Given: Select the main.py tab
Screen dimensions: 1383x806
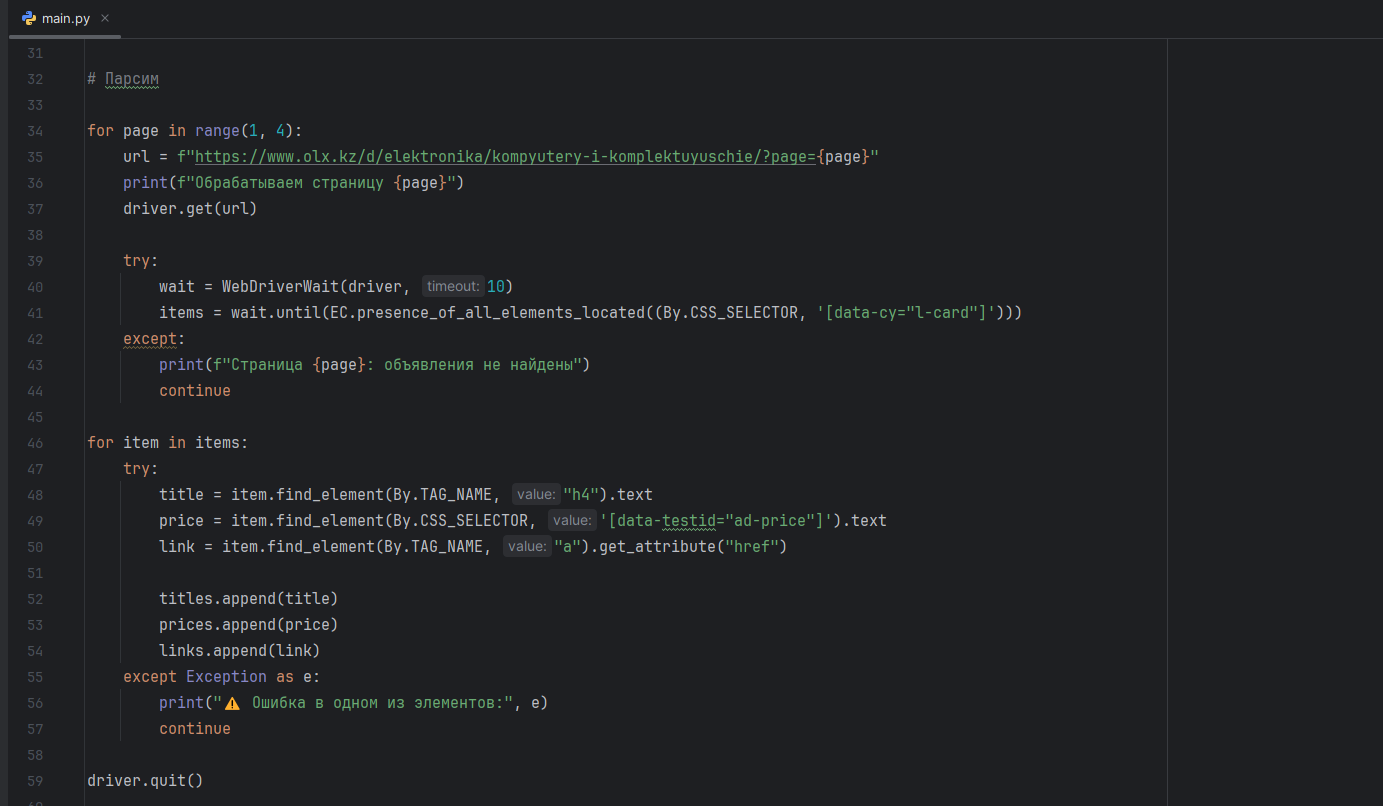Looking at the screenshot, I should pyautogui.click(x=66, y=18).
